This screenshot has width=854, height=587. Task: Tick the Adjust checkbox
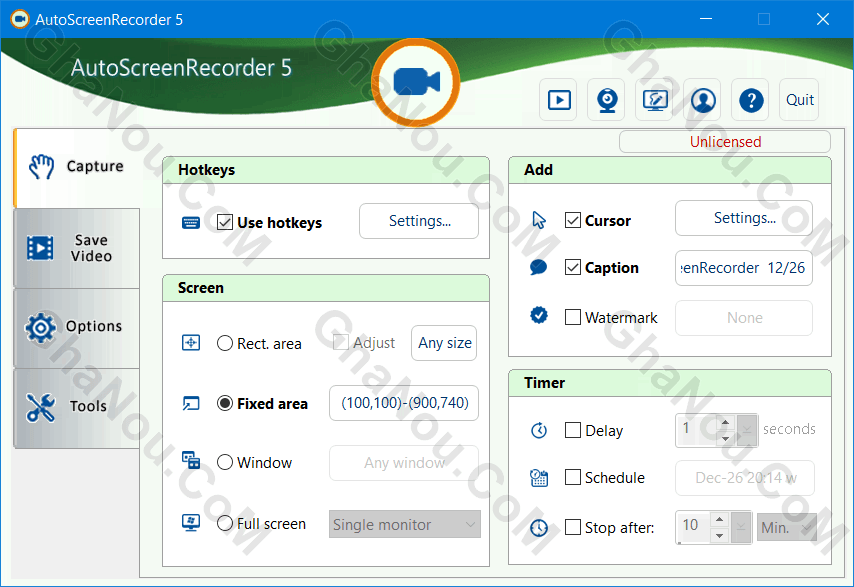(x=340, y=342)
